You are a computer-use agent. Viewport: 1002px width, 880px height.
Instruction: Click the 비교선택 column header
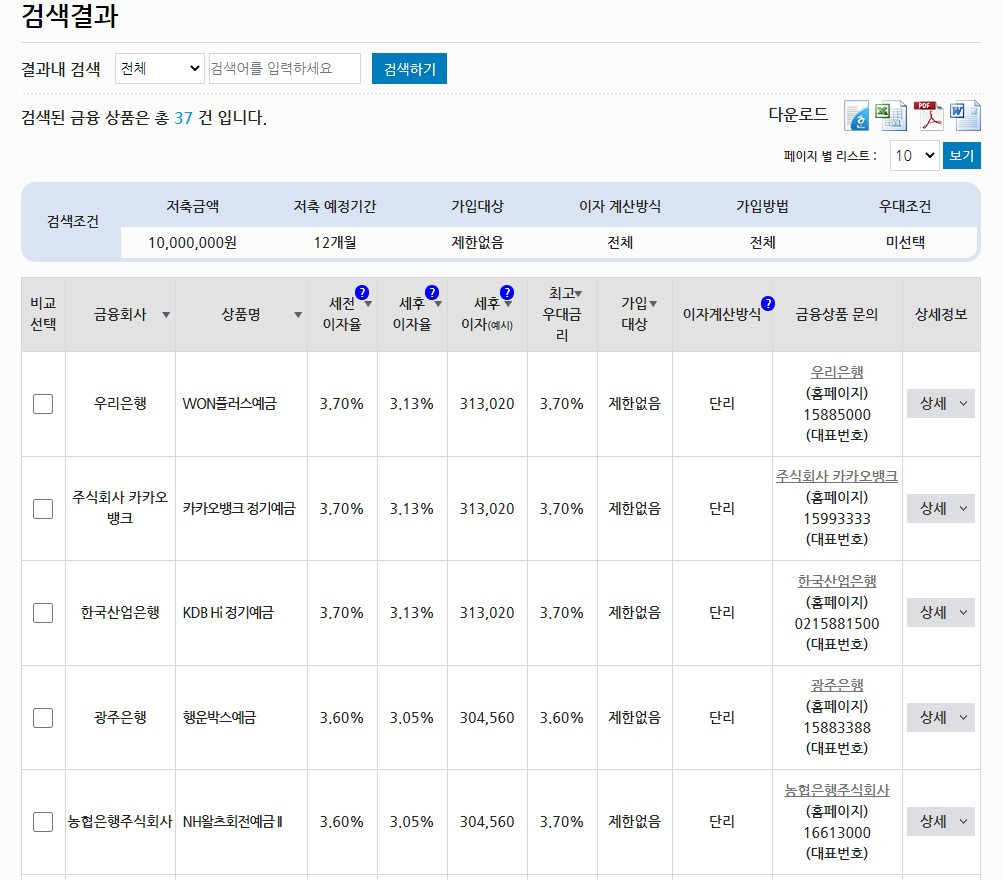43,314
